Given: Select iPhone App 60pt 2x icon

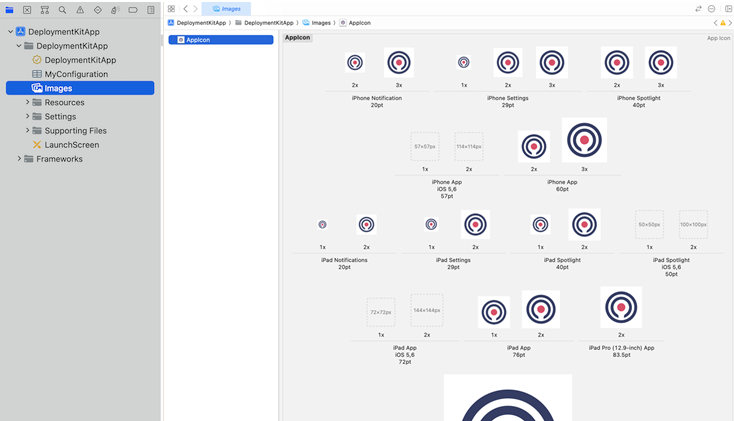Looking at the screenshot, I should click(x=534, y=147).
